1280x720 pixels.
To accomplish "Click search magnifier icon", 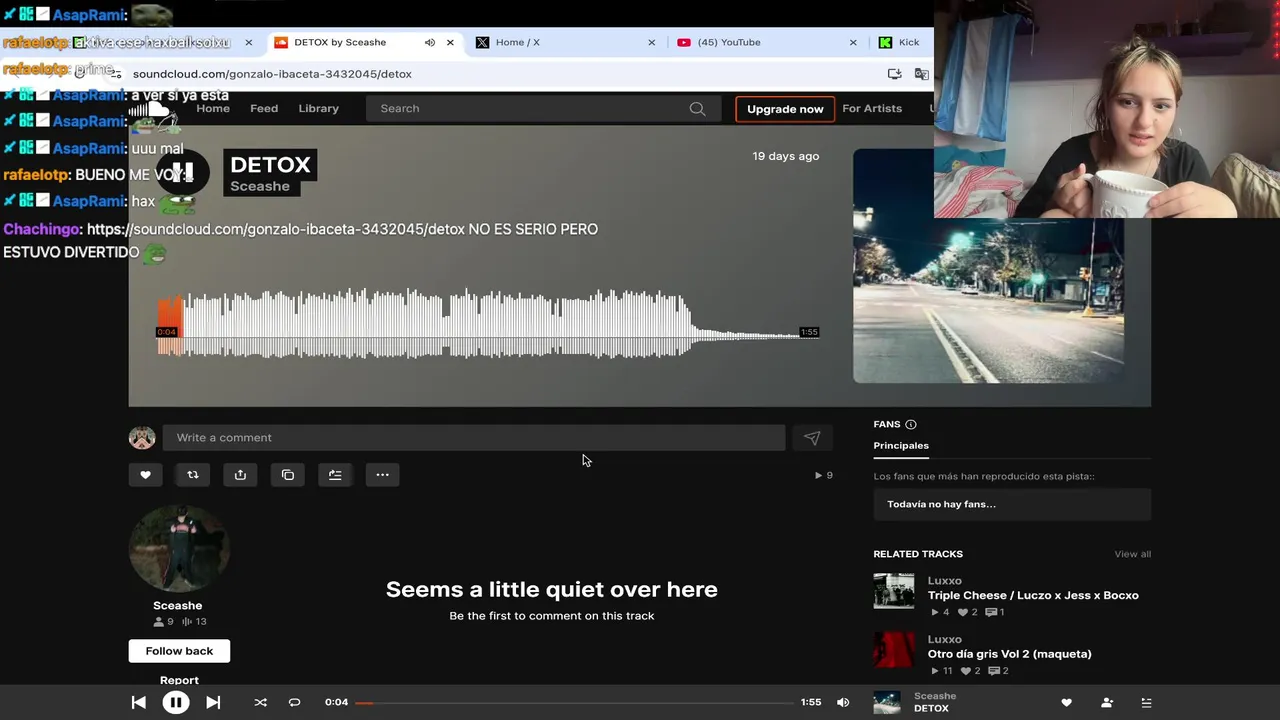I will point(697,108).
